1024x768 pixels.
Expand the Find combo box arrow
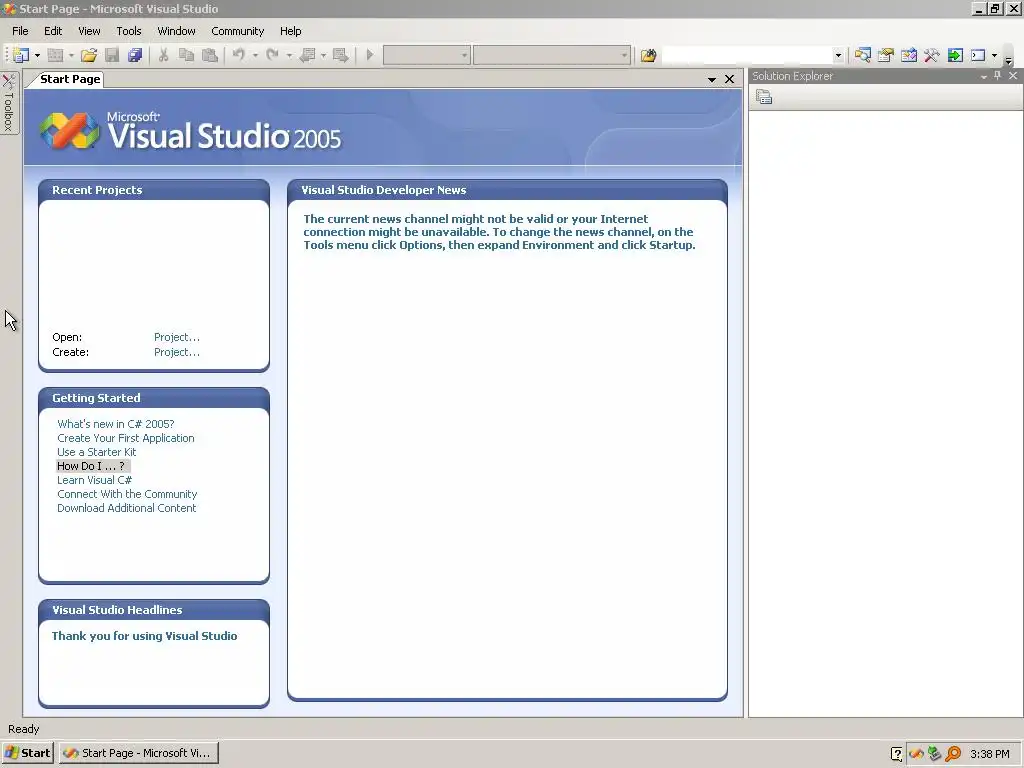(839, 56)
